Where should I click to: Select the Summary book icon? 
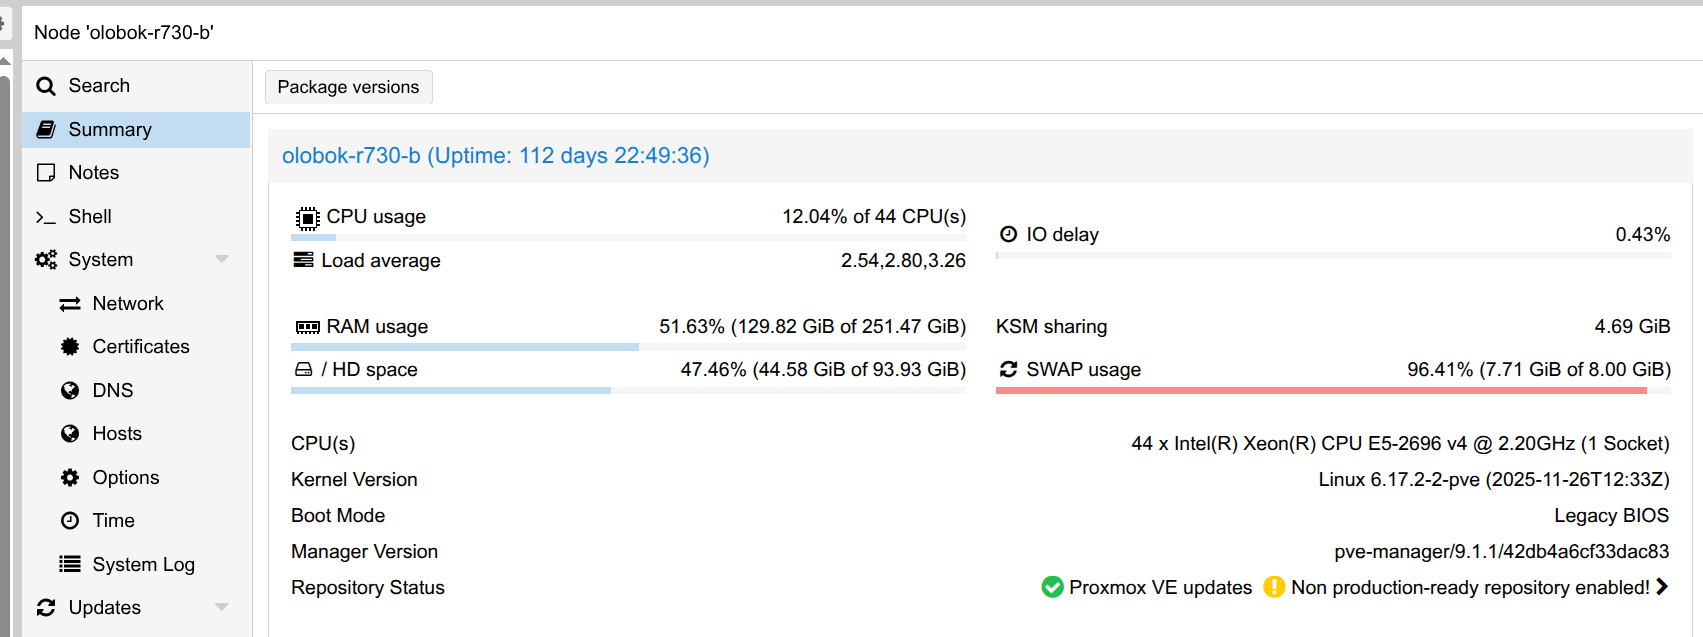46,129
